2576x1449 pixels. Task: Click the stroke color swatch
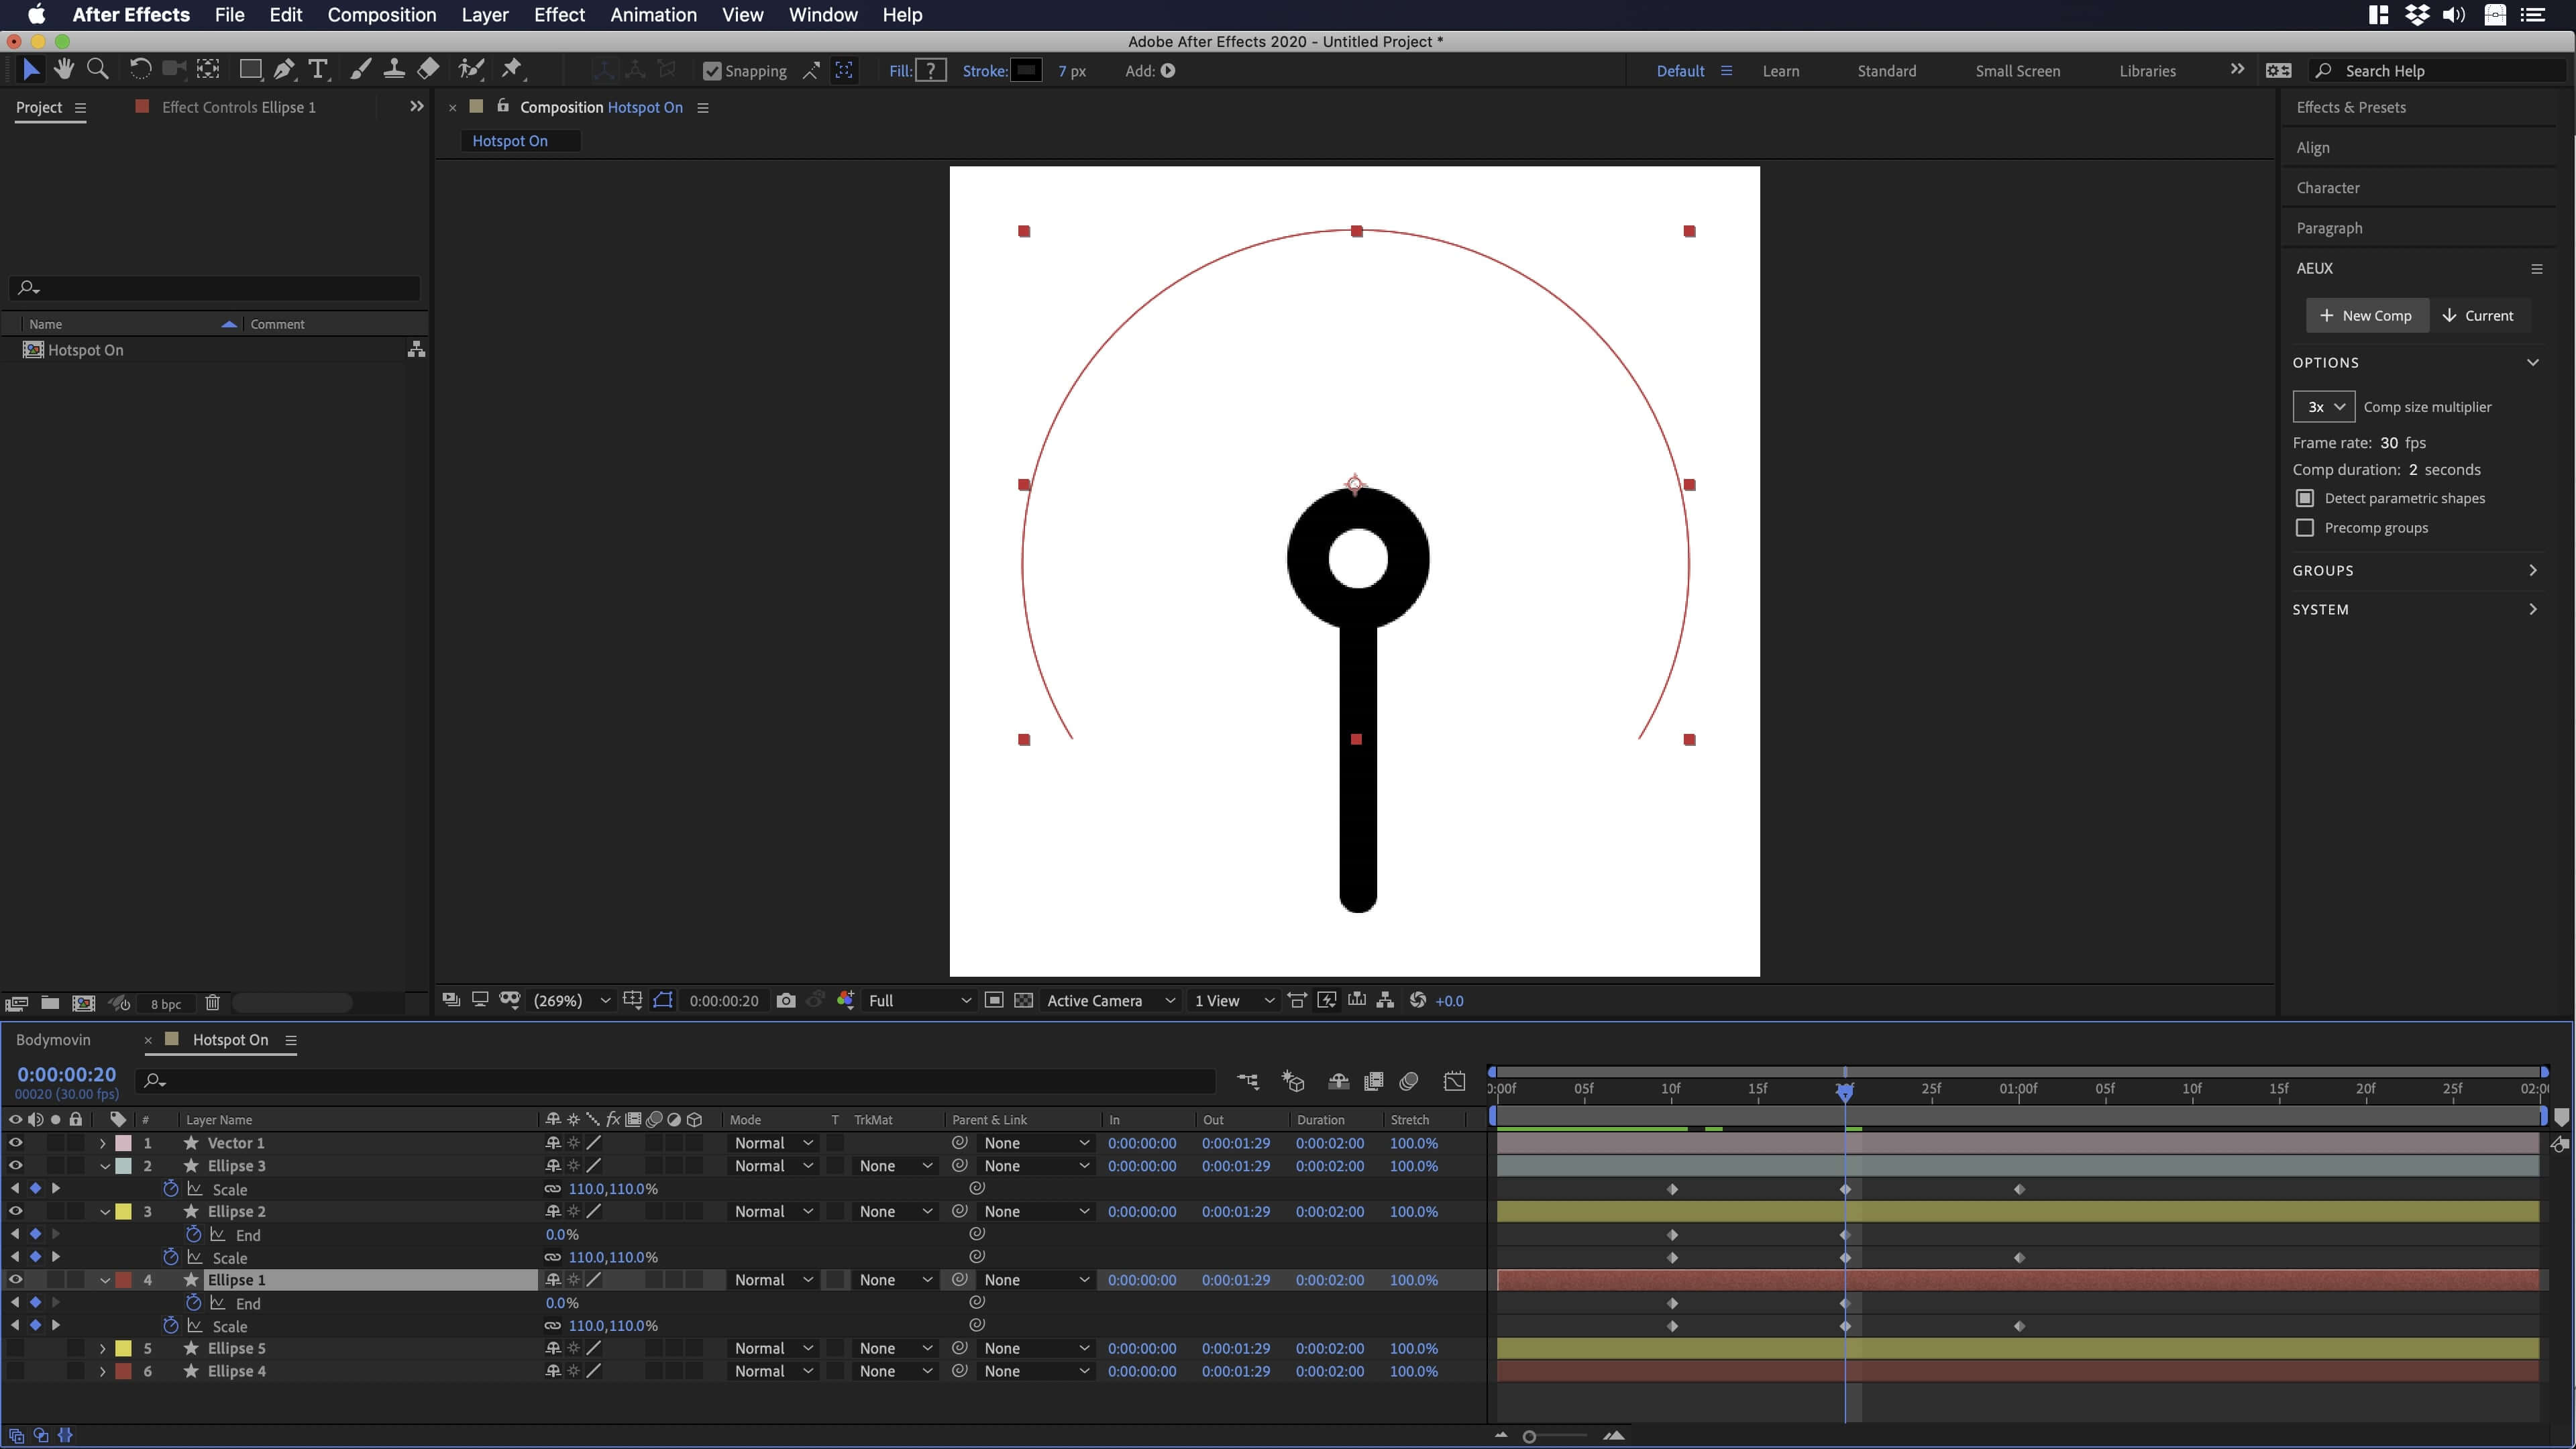point(1027,70)
